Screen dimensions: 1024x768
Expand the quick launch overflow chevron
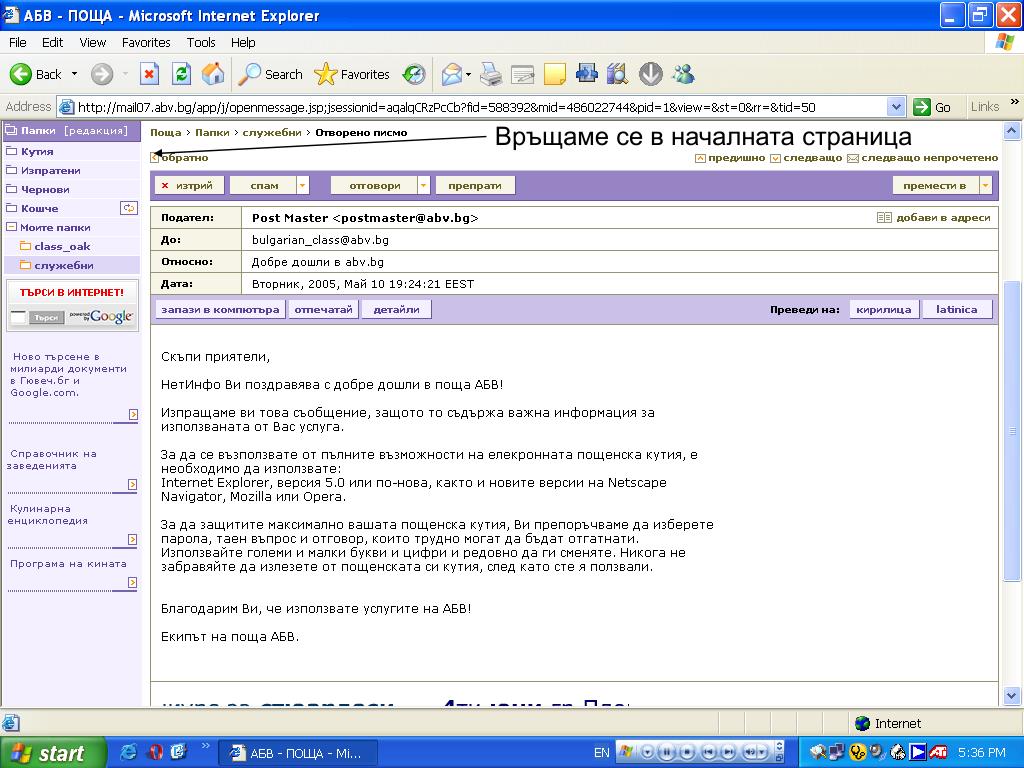[206, 745]
